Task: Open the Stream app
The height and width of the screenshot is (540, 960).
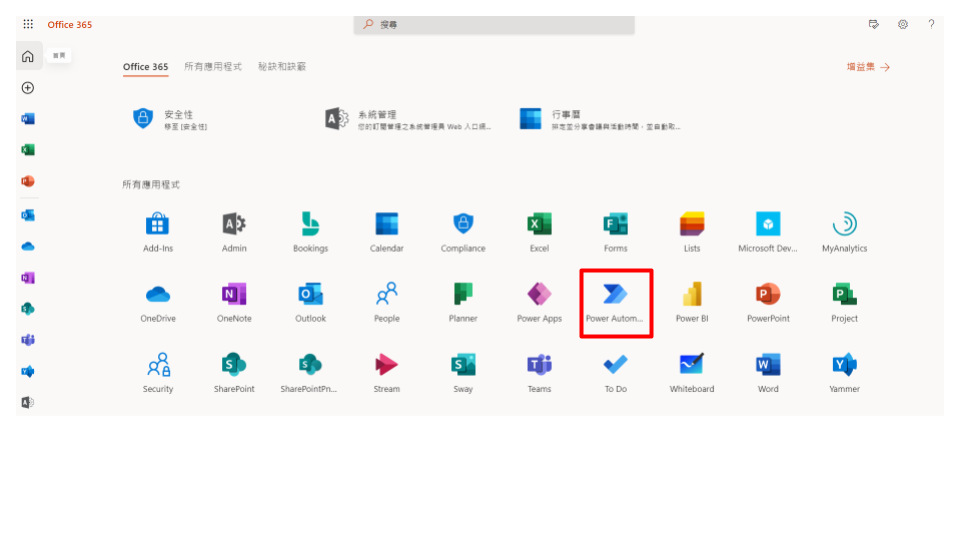Action: click(387, 373)
